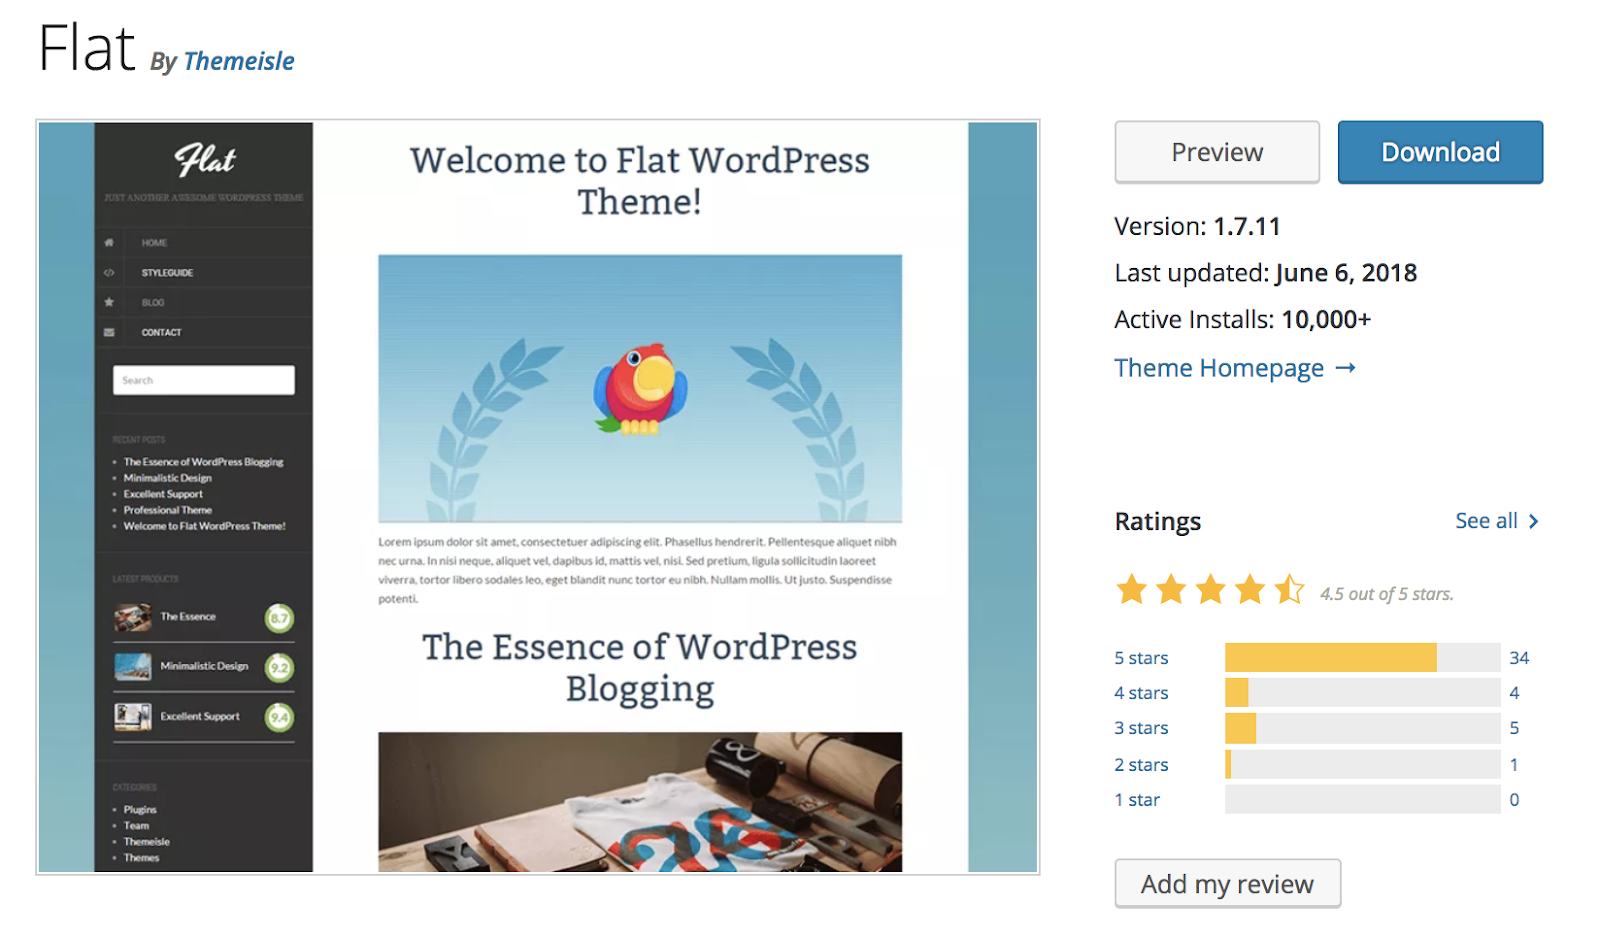Click the t-shirt photo under Essence heading

point(640,802)
